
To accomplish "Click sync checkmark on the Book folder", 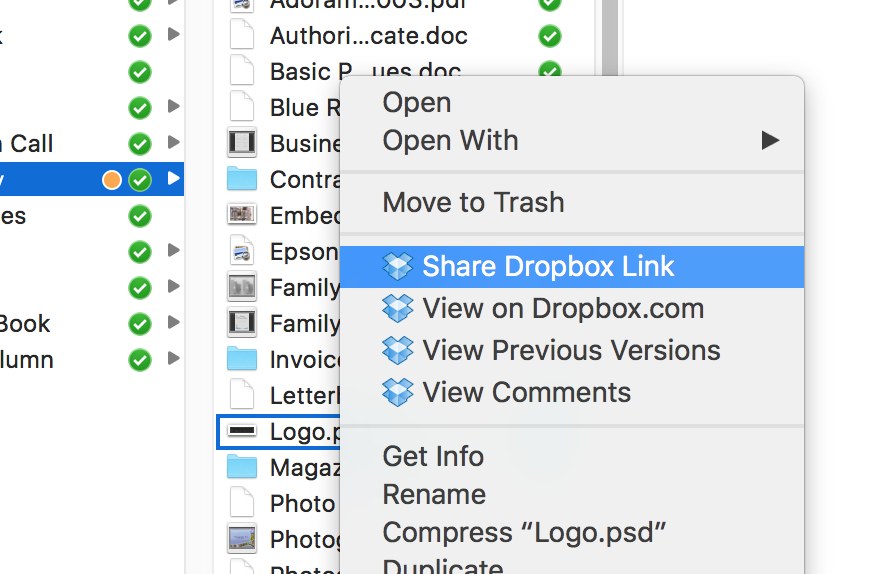I will click(x=140, y=324).
